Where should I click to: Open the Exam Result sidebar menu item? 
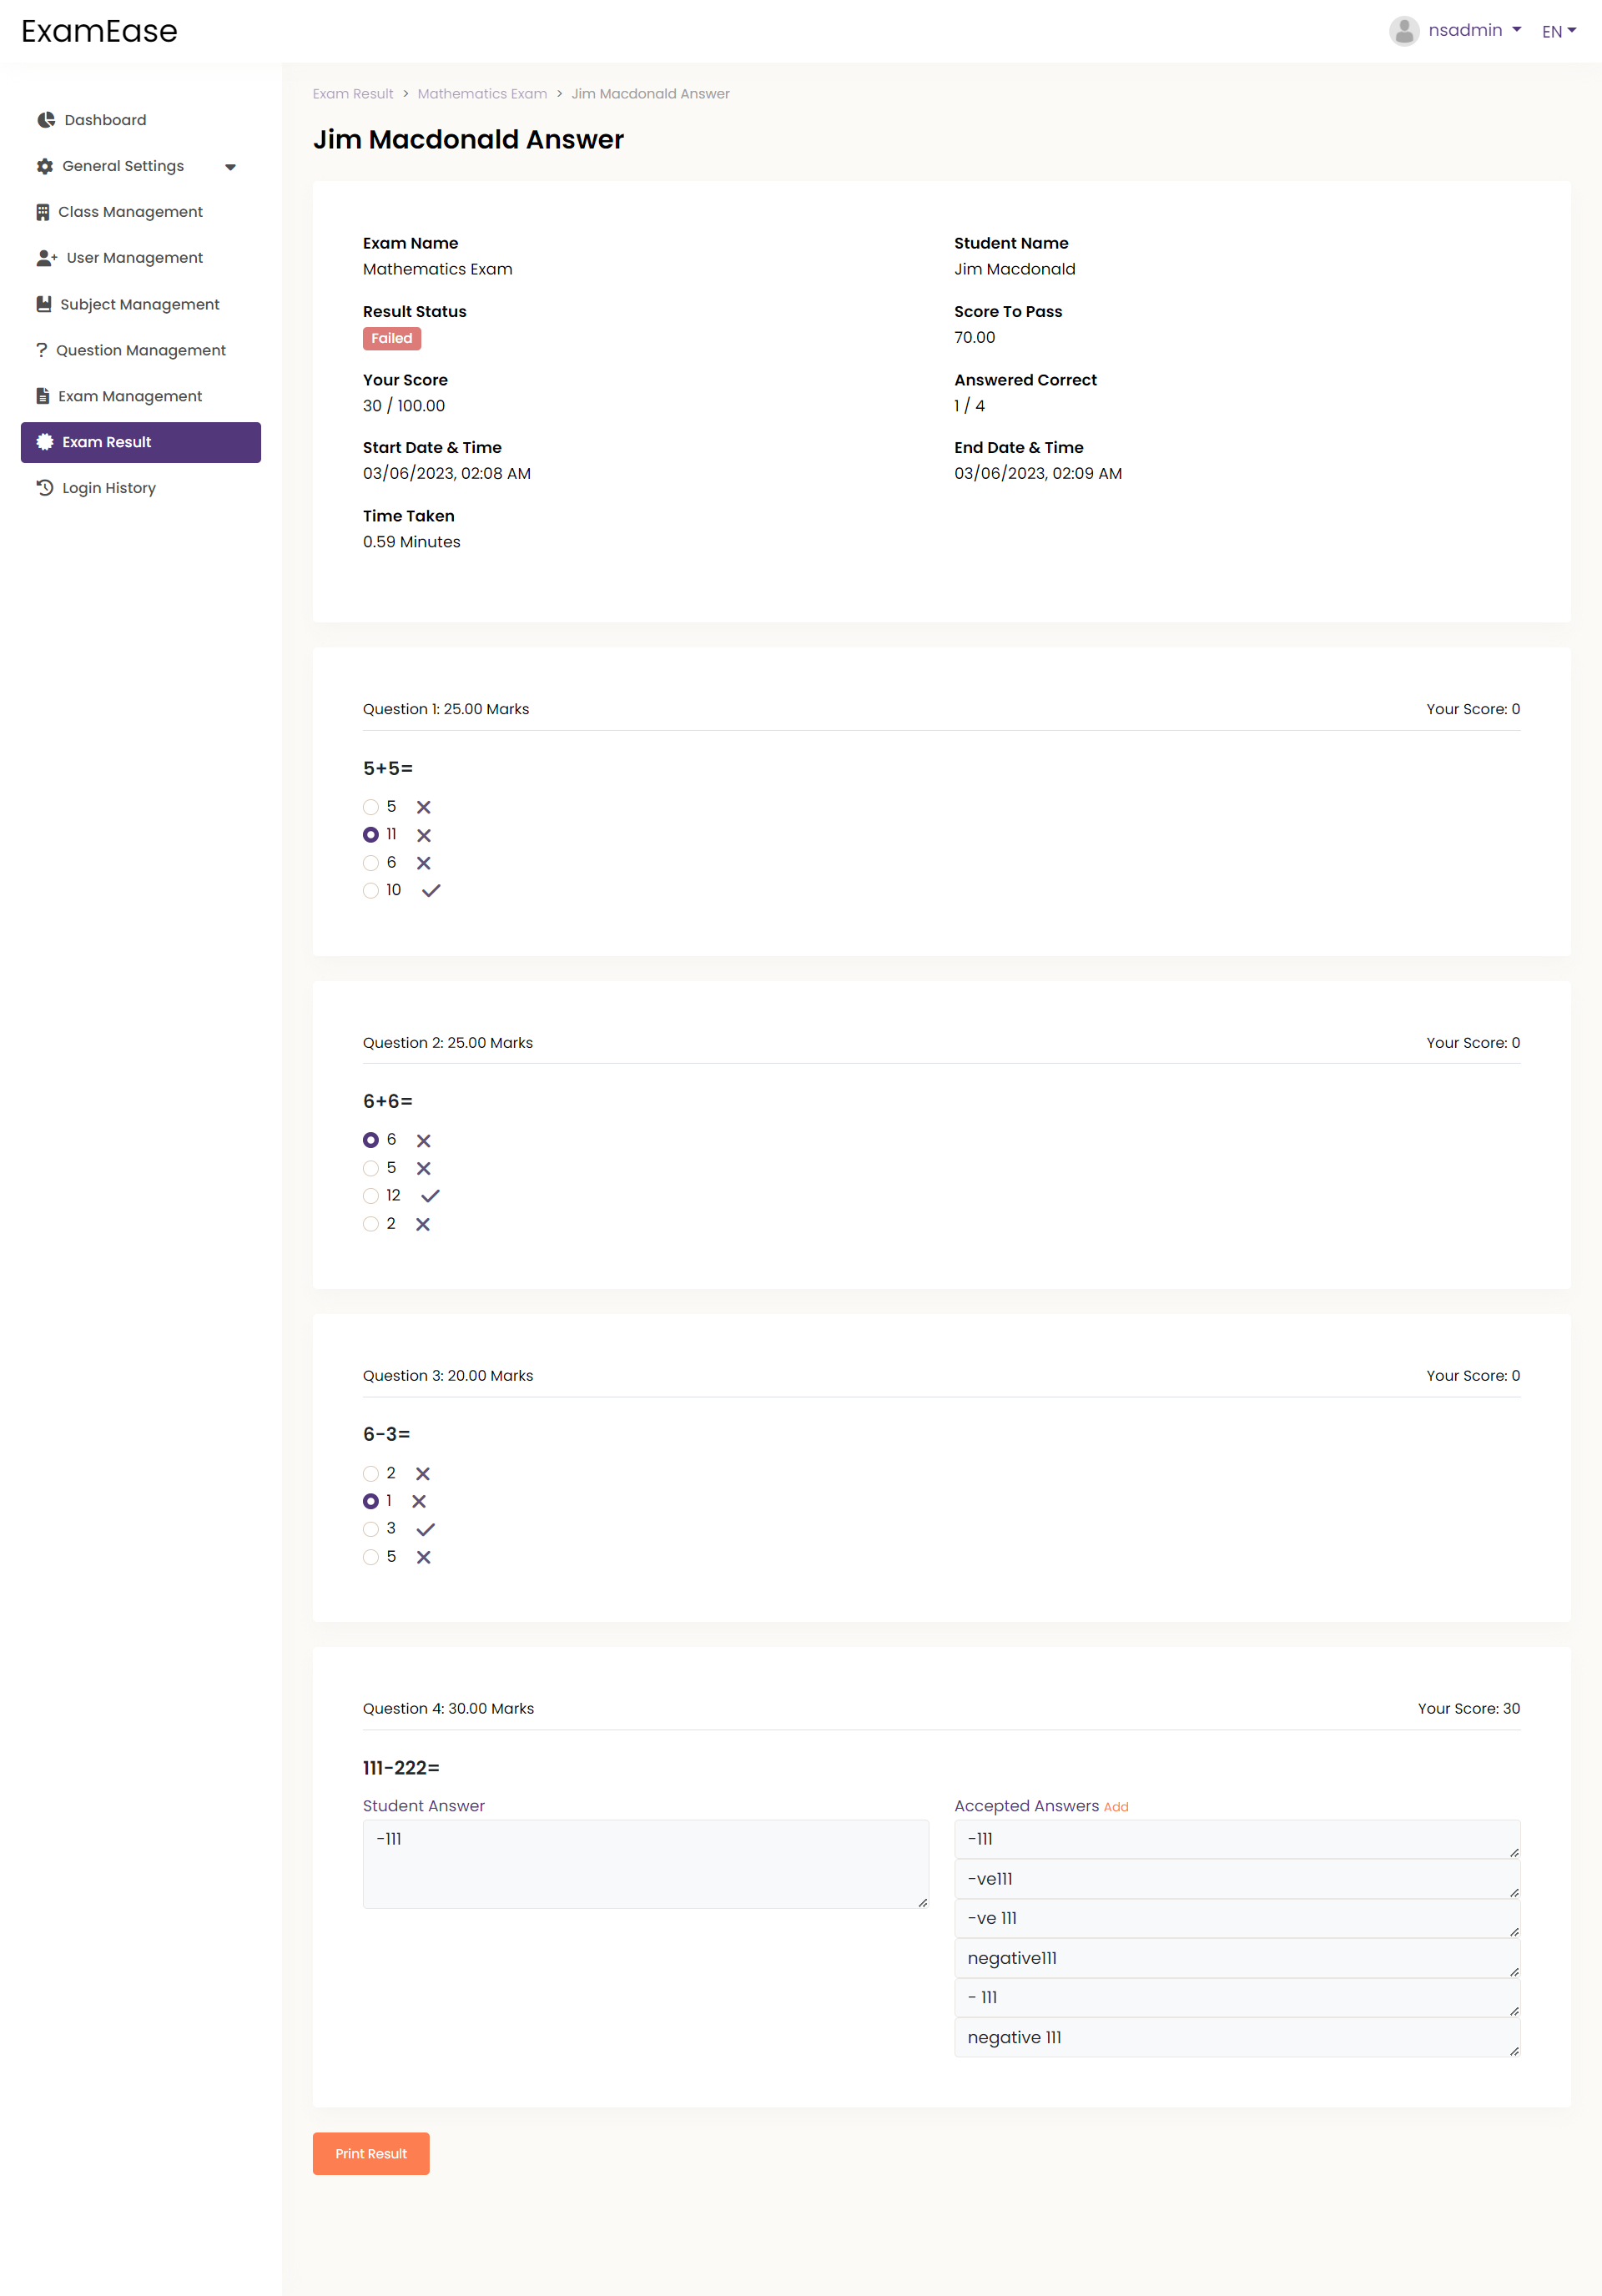141,442
